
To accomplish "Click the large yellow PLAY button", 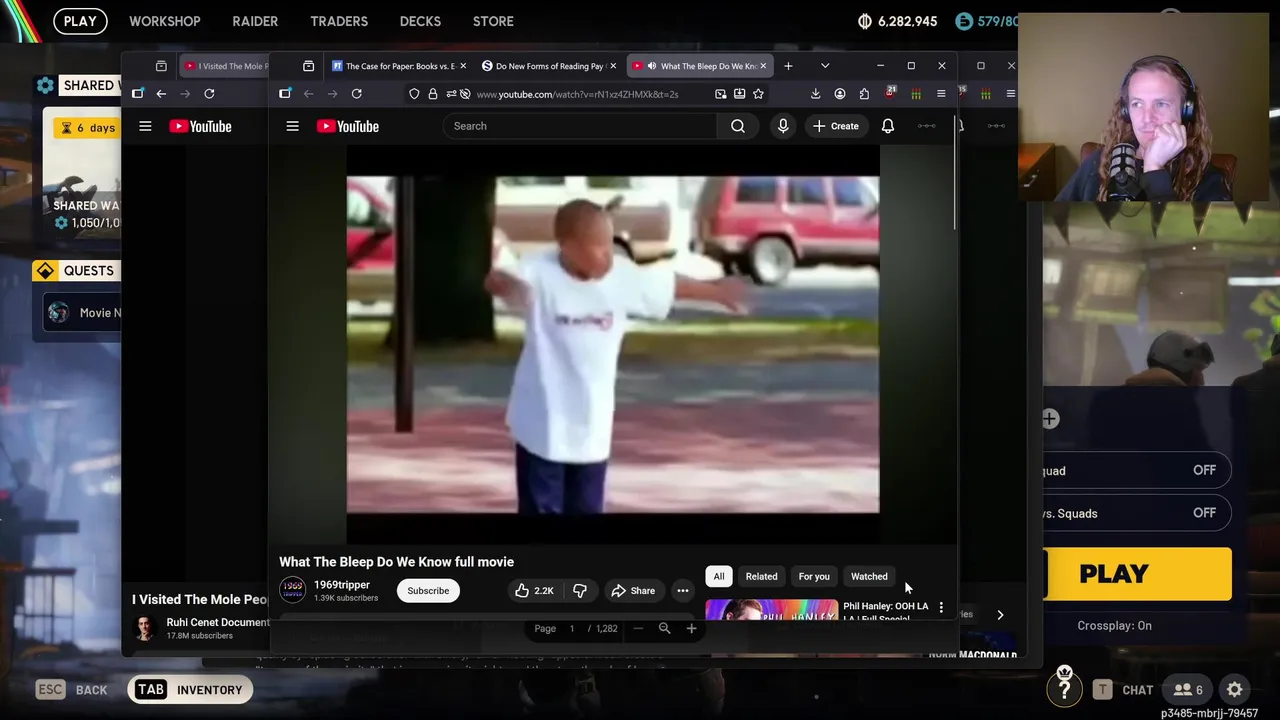I will click(1137, 574).
